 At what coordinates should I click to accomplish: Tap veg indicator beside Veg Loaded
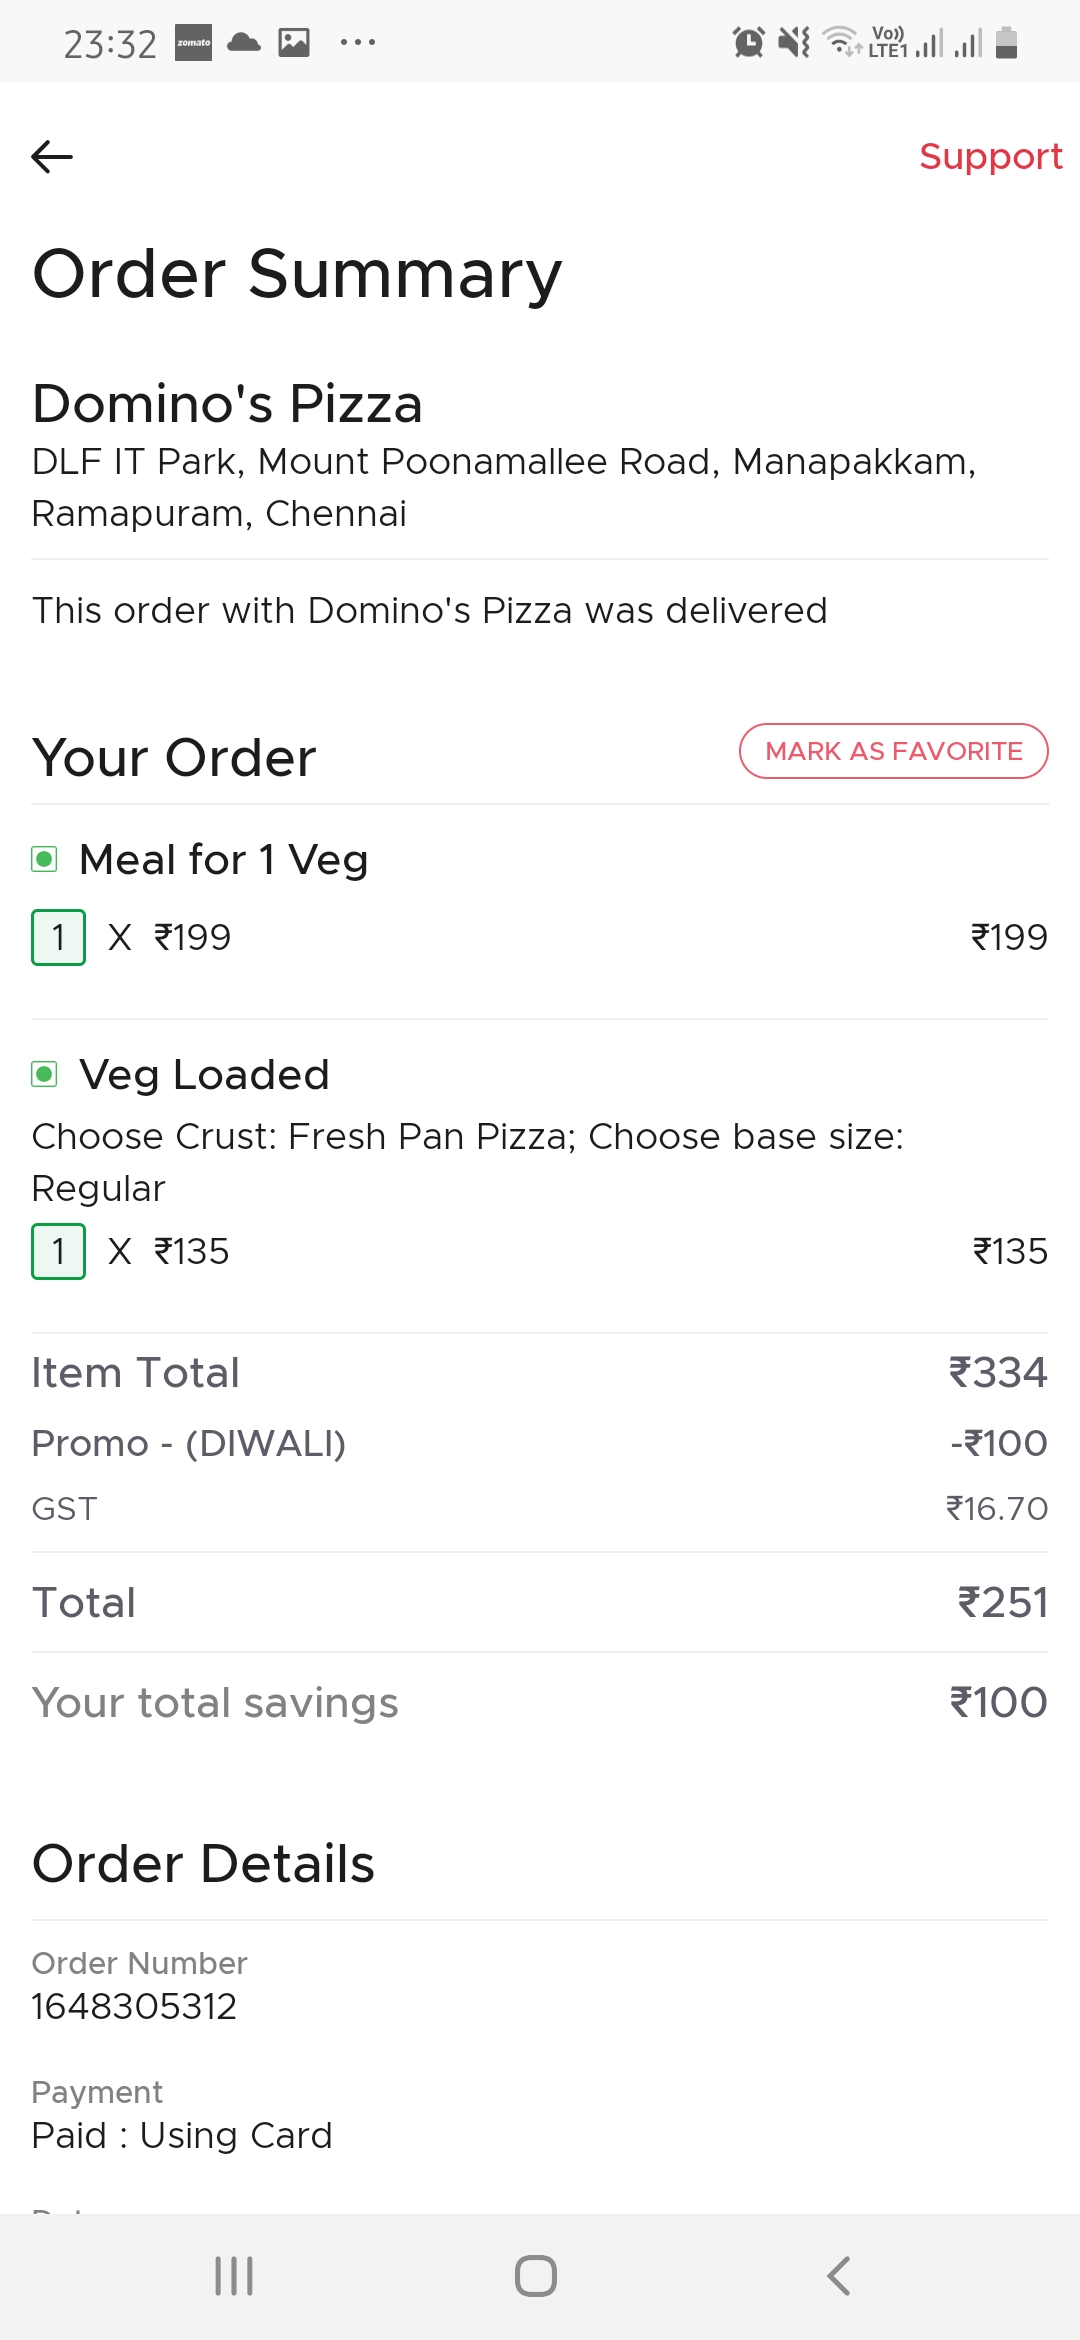tap(44, 1075)
